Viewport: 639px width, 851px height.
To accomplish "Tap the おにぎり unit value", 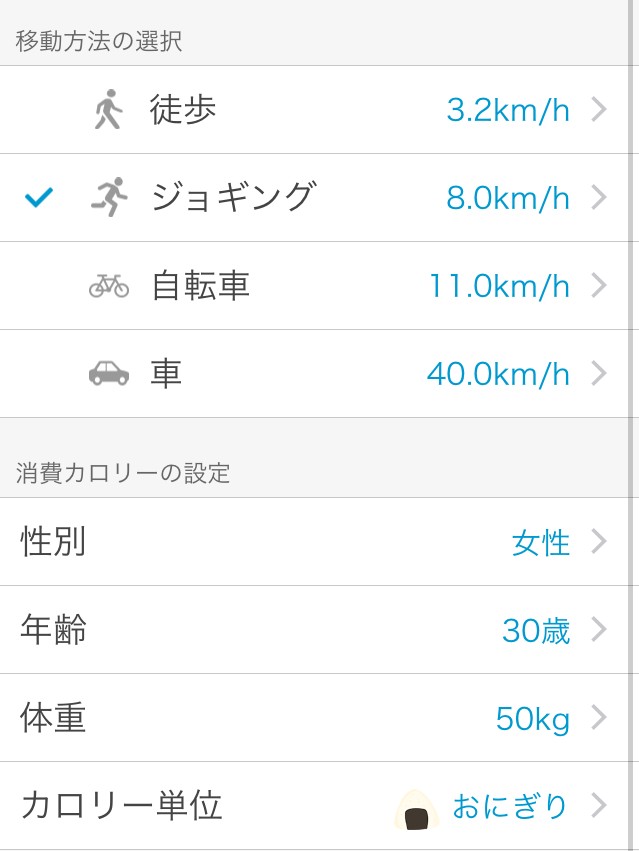I will 510,806.
